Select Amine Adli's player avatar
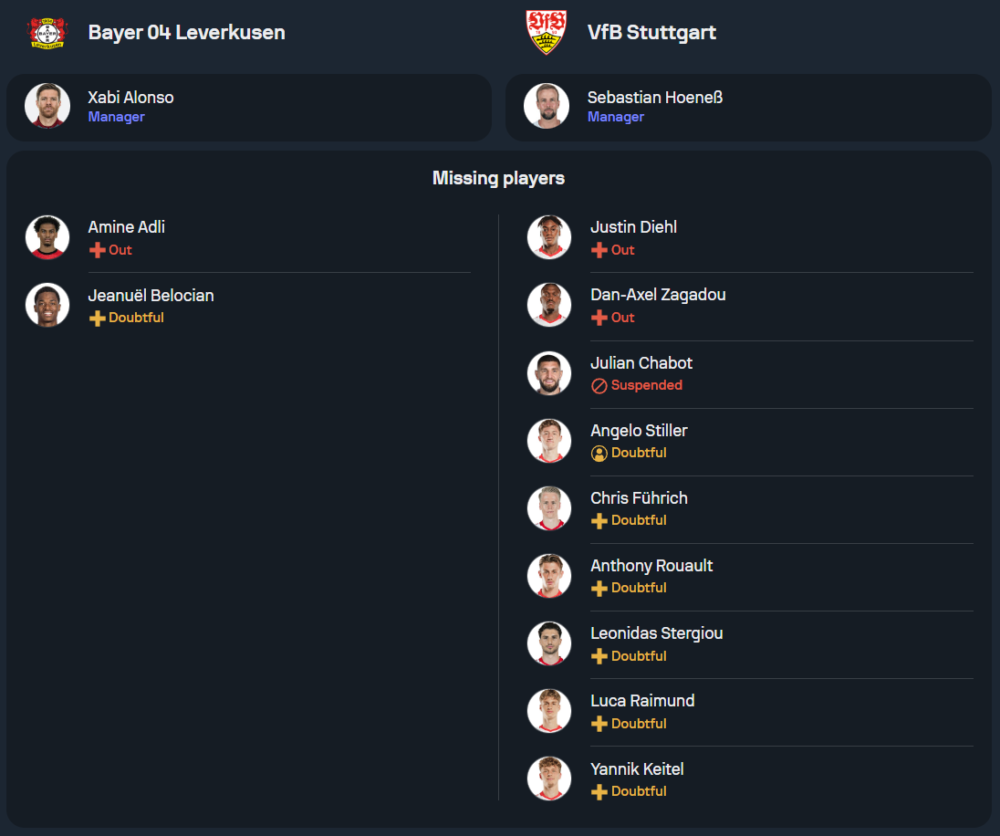 coord(47,237)
